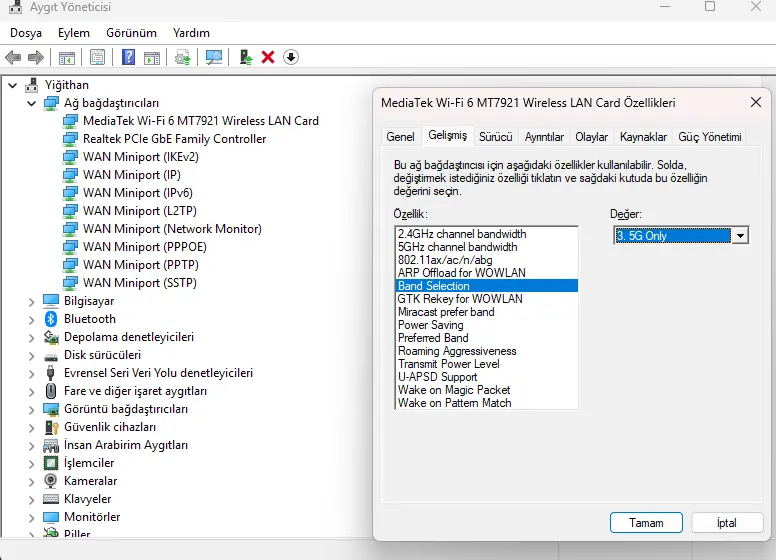Select the Wake on Magic Packet property
776x560 pixels.
(486, 390)
